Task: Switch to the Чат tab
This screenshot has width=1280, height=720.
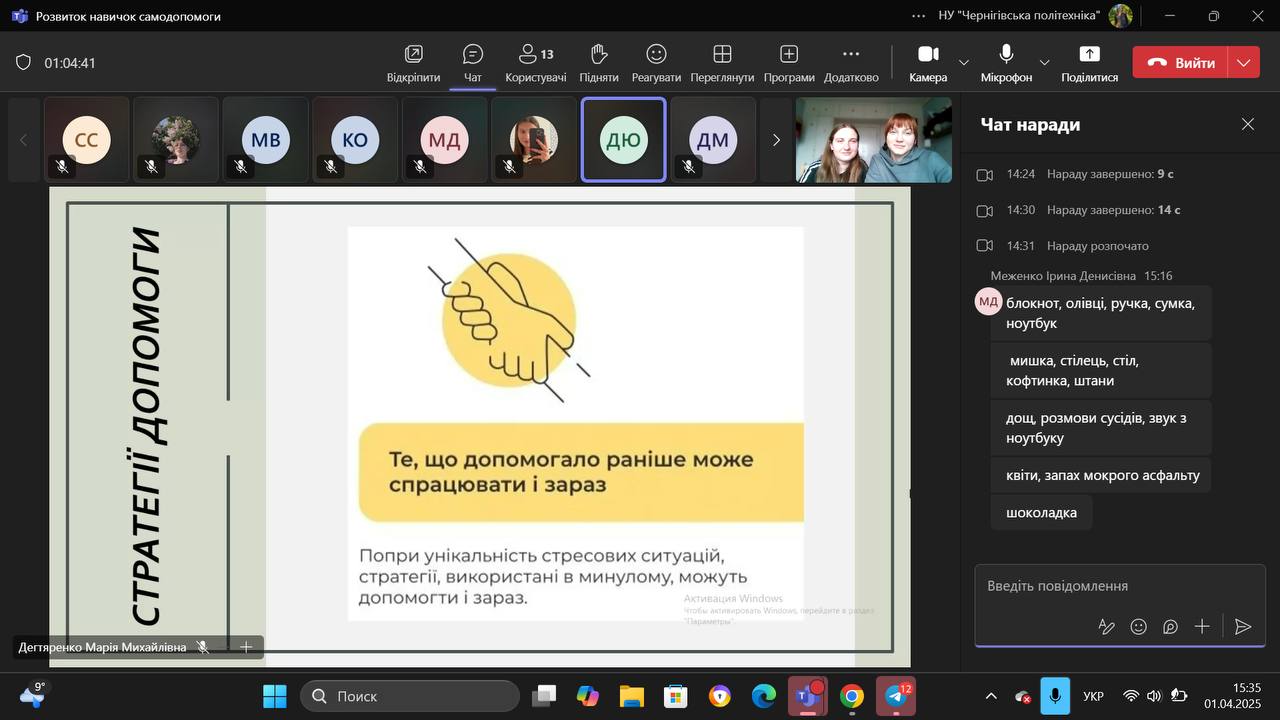Action: point(473,62)
